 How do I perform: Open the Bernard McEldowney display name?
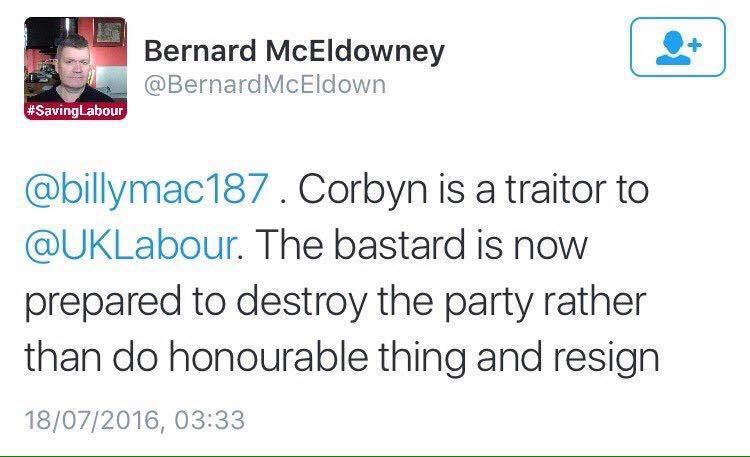point(294,51)
